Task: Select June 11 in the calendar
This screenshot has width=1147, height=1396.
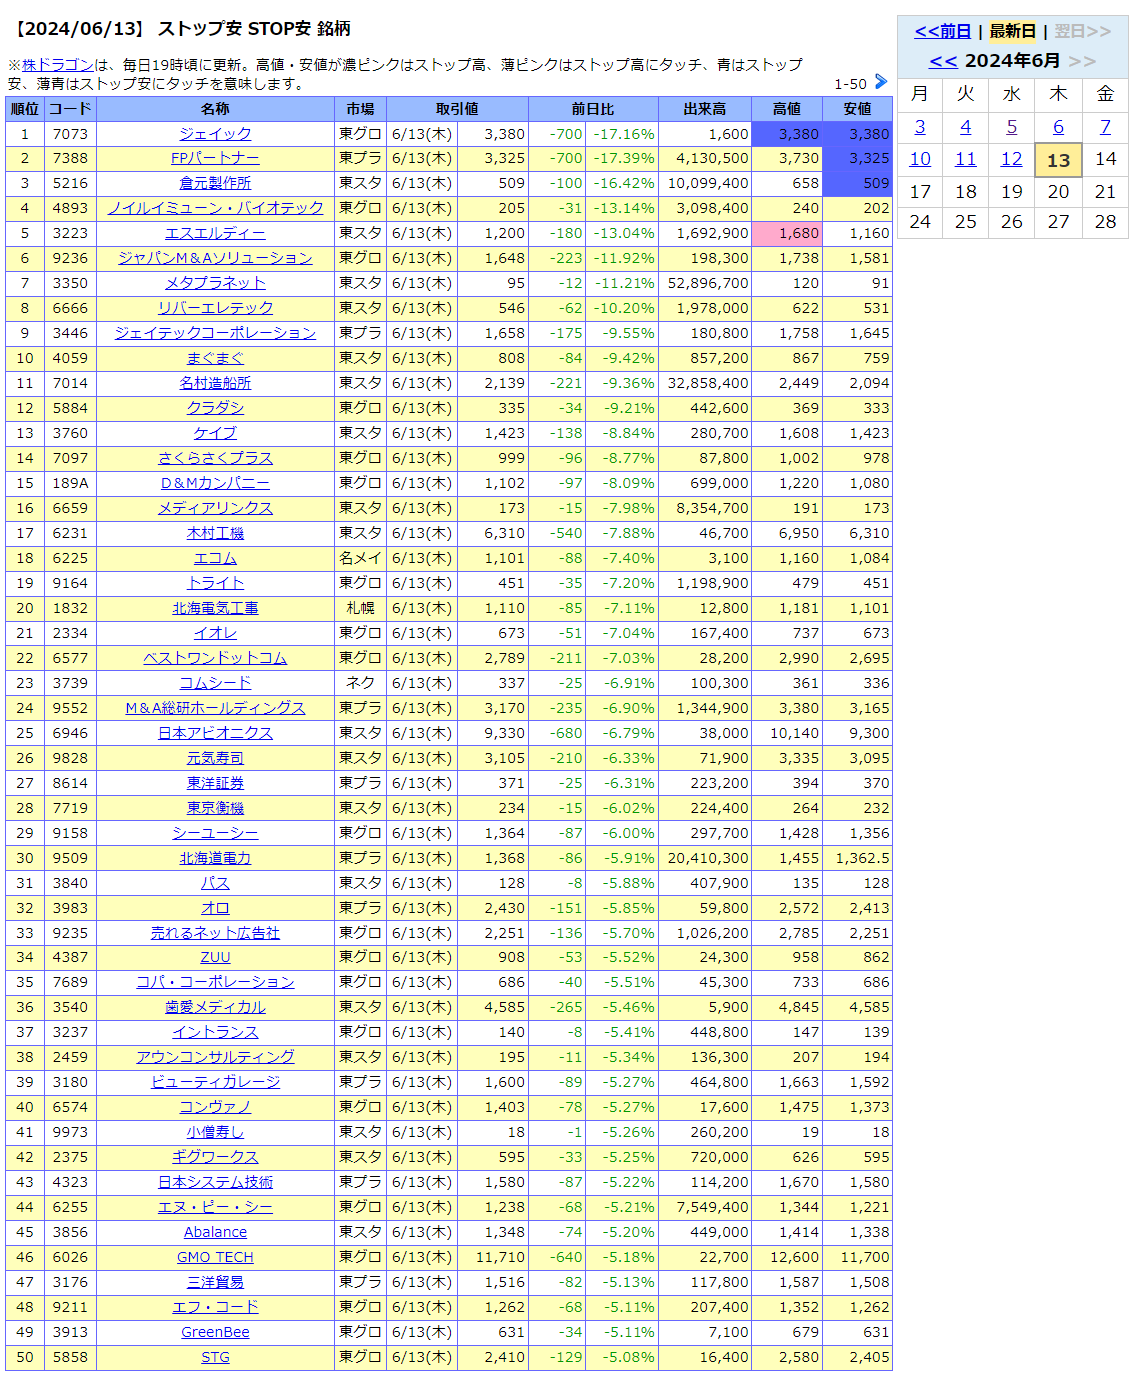Action: click(965, 159)
